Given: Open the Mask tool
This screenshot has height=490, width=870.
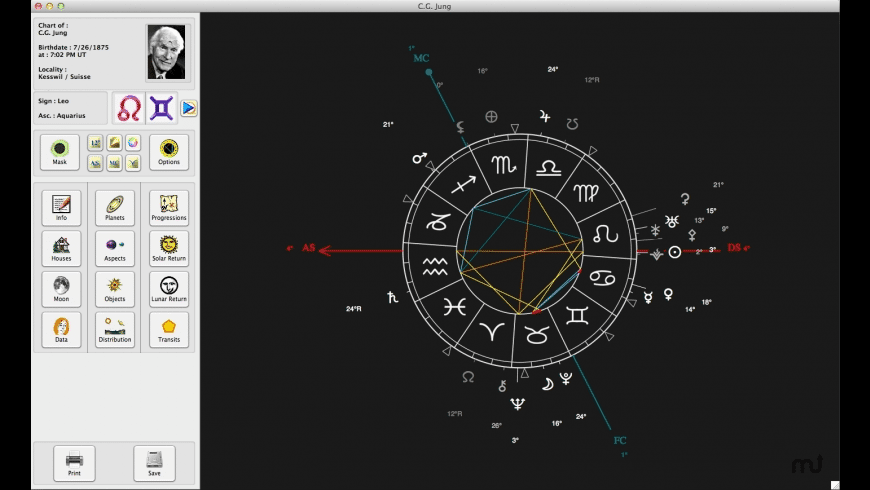Looking at the screenshot, I should [60, 151].
